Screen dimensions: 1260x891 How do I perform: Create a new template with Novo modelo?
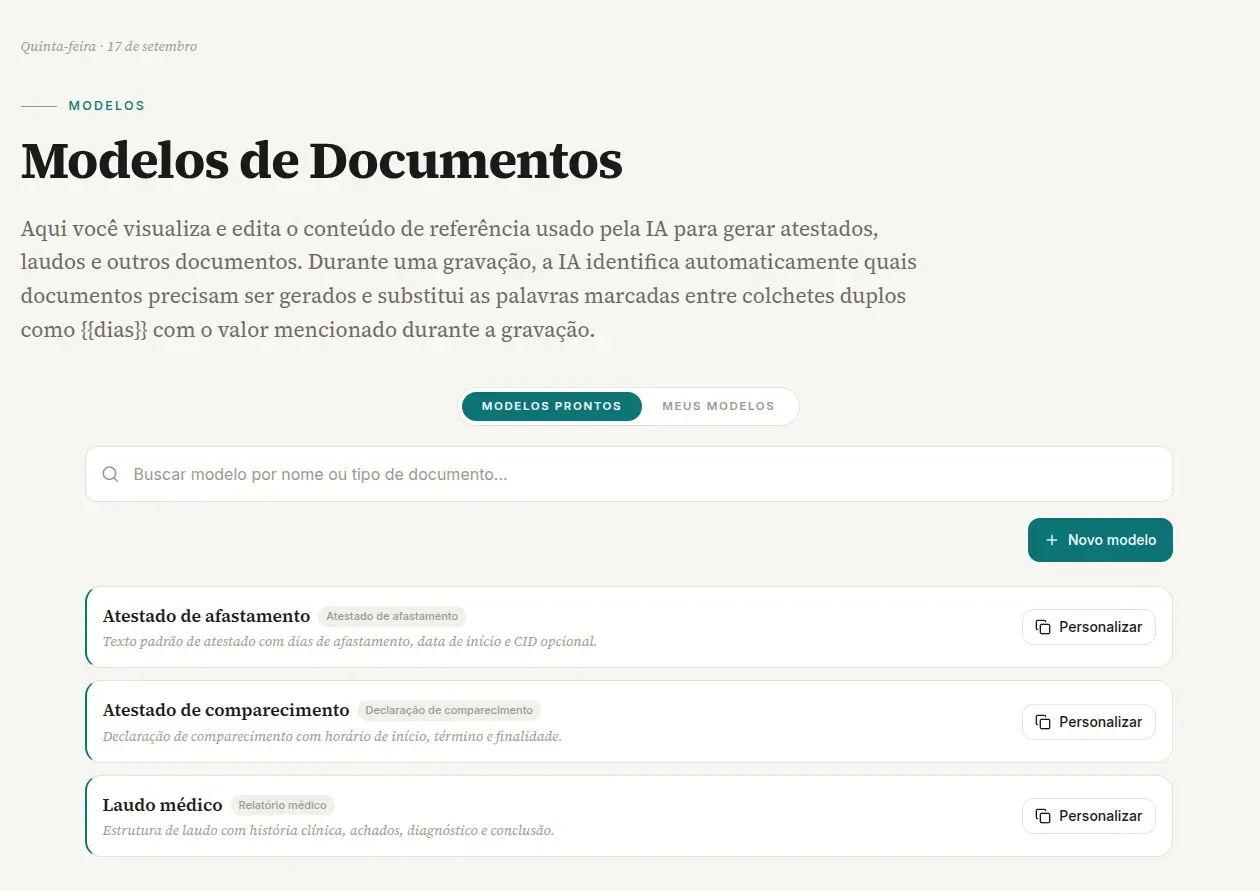pyautogui.click(x=1100, y=540)
